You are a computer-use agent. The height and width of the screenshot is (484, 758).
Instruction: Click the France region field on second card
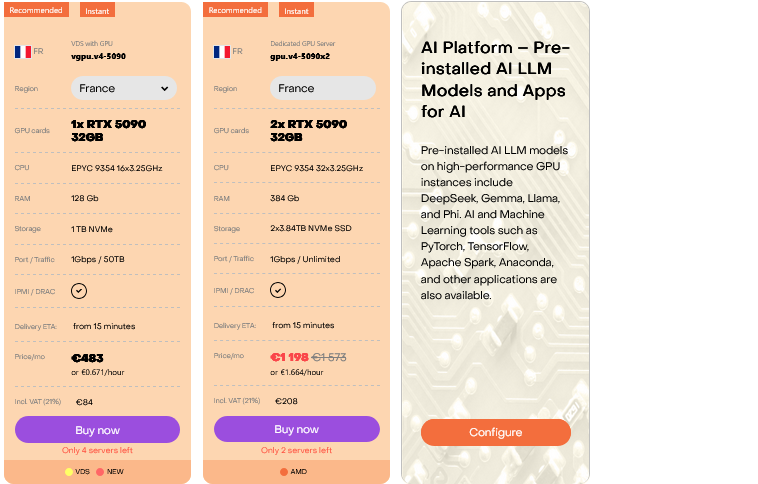[322, 88]
